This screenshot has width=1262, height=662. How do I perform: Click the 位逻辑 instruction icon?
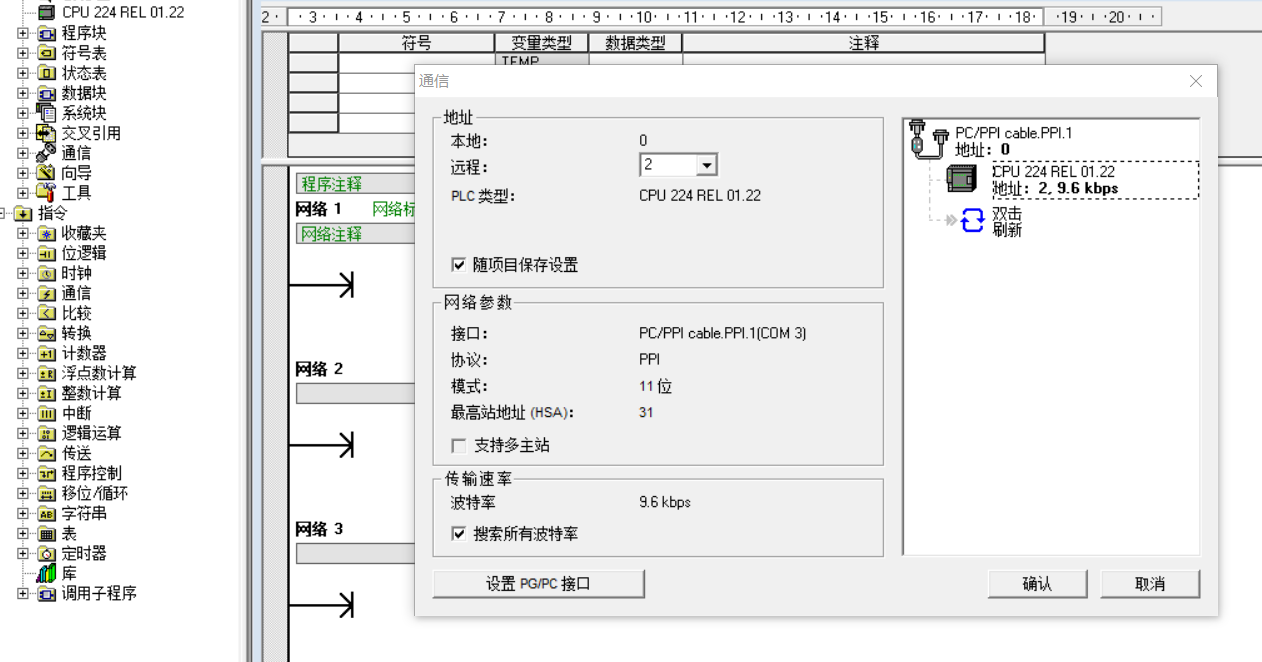tap(46, 253)
